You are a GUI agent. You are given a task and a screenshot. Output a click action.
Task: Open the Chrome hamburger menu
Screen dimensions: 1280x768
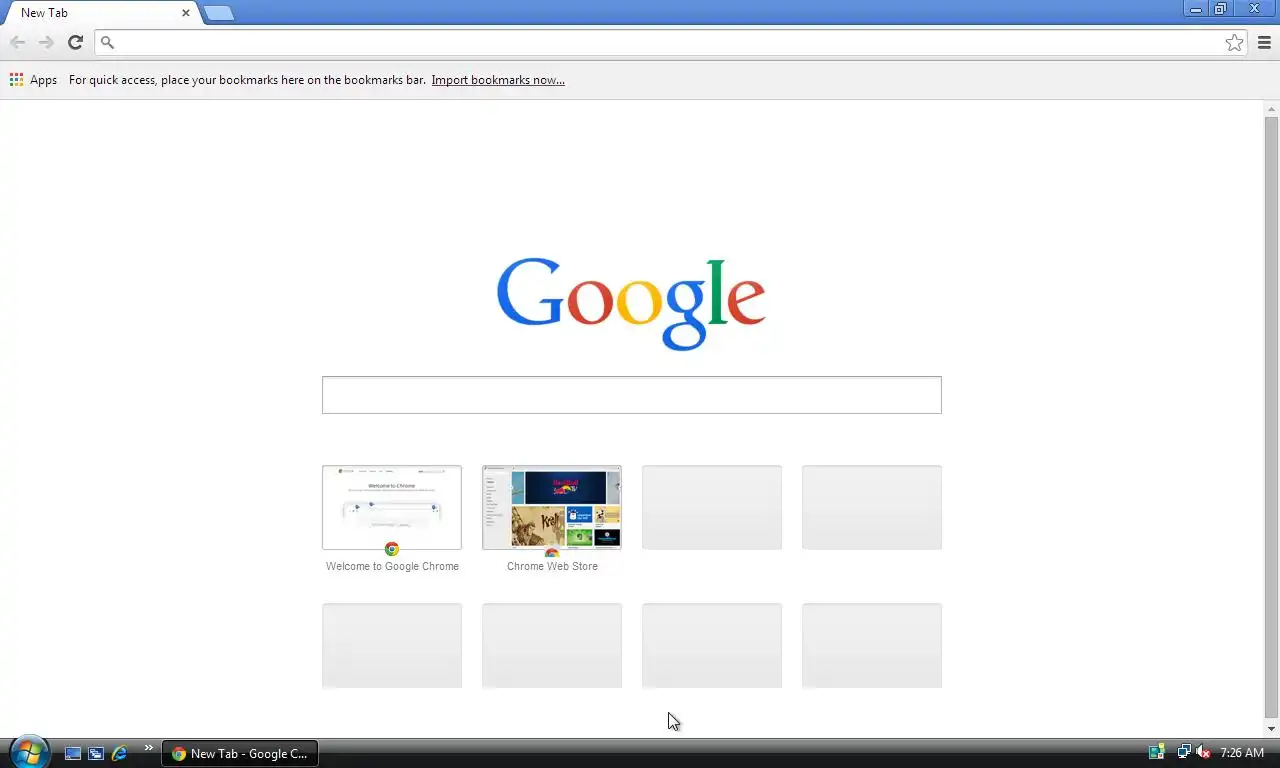1265,42
